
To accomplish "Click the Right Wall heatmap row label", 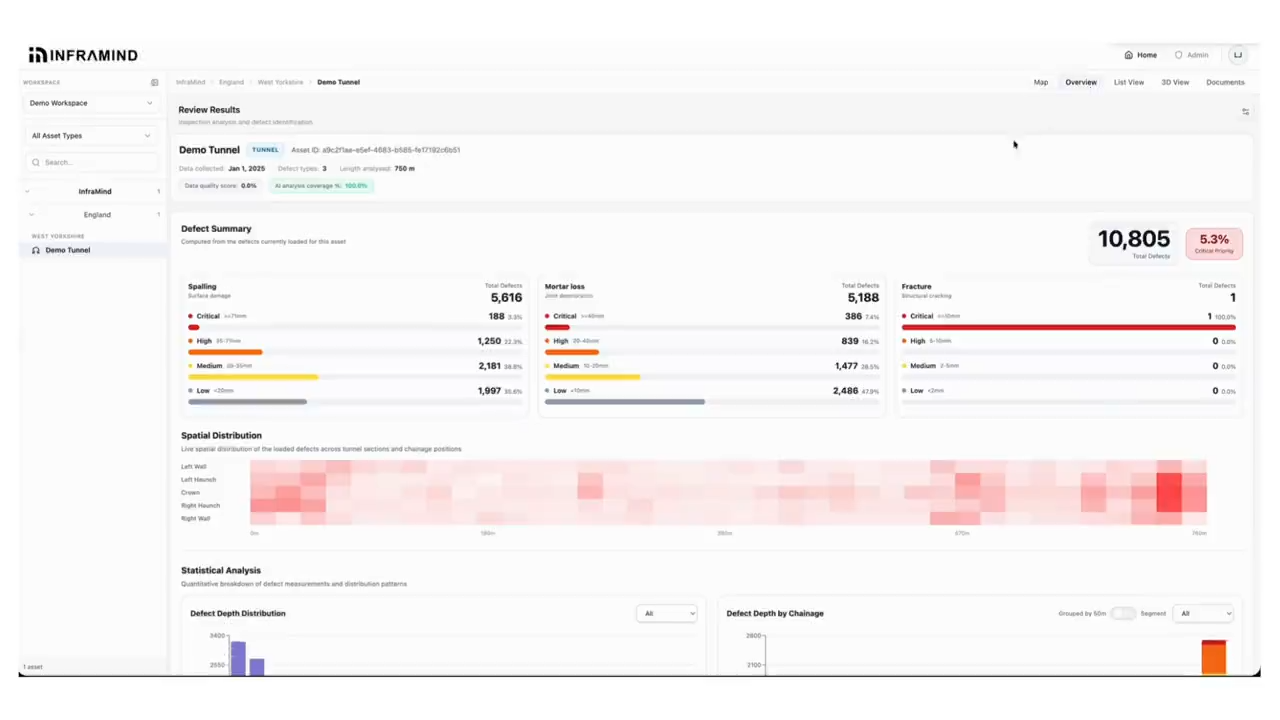I will tap(196, 519).
